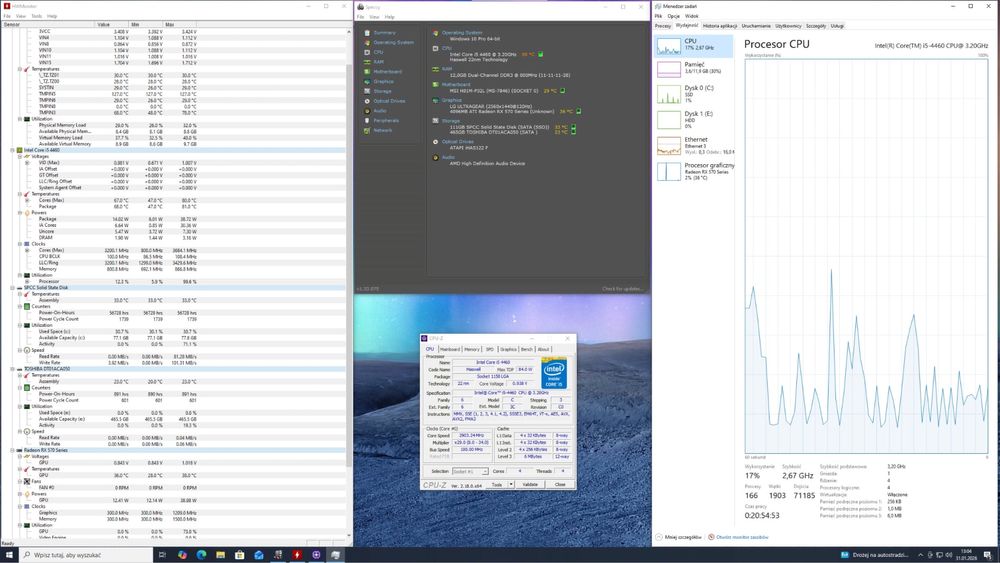This screenshot has width=1000, height=563.
Task: Switch to Uruchamianie tab in Task Manager
Action: (756, 26)
